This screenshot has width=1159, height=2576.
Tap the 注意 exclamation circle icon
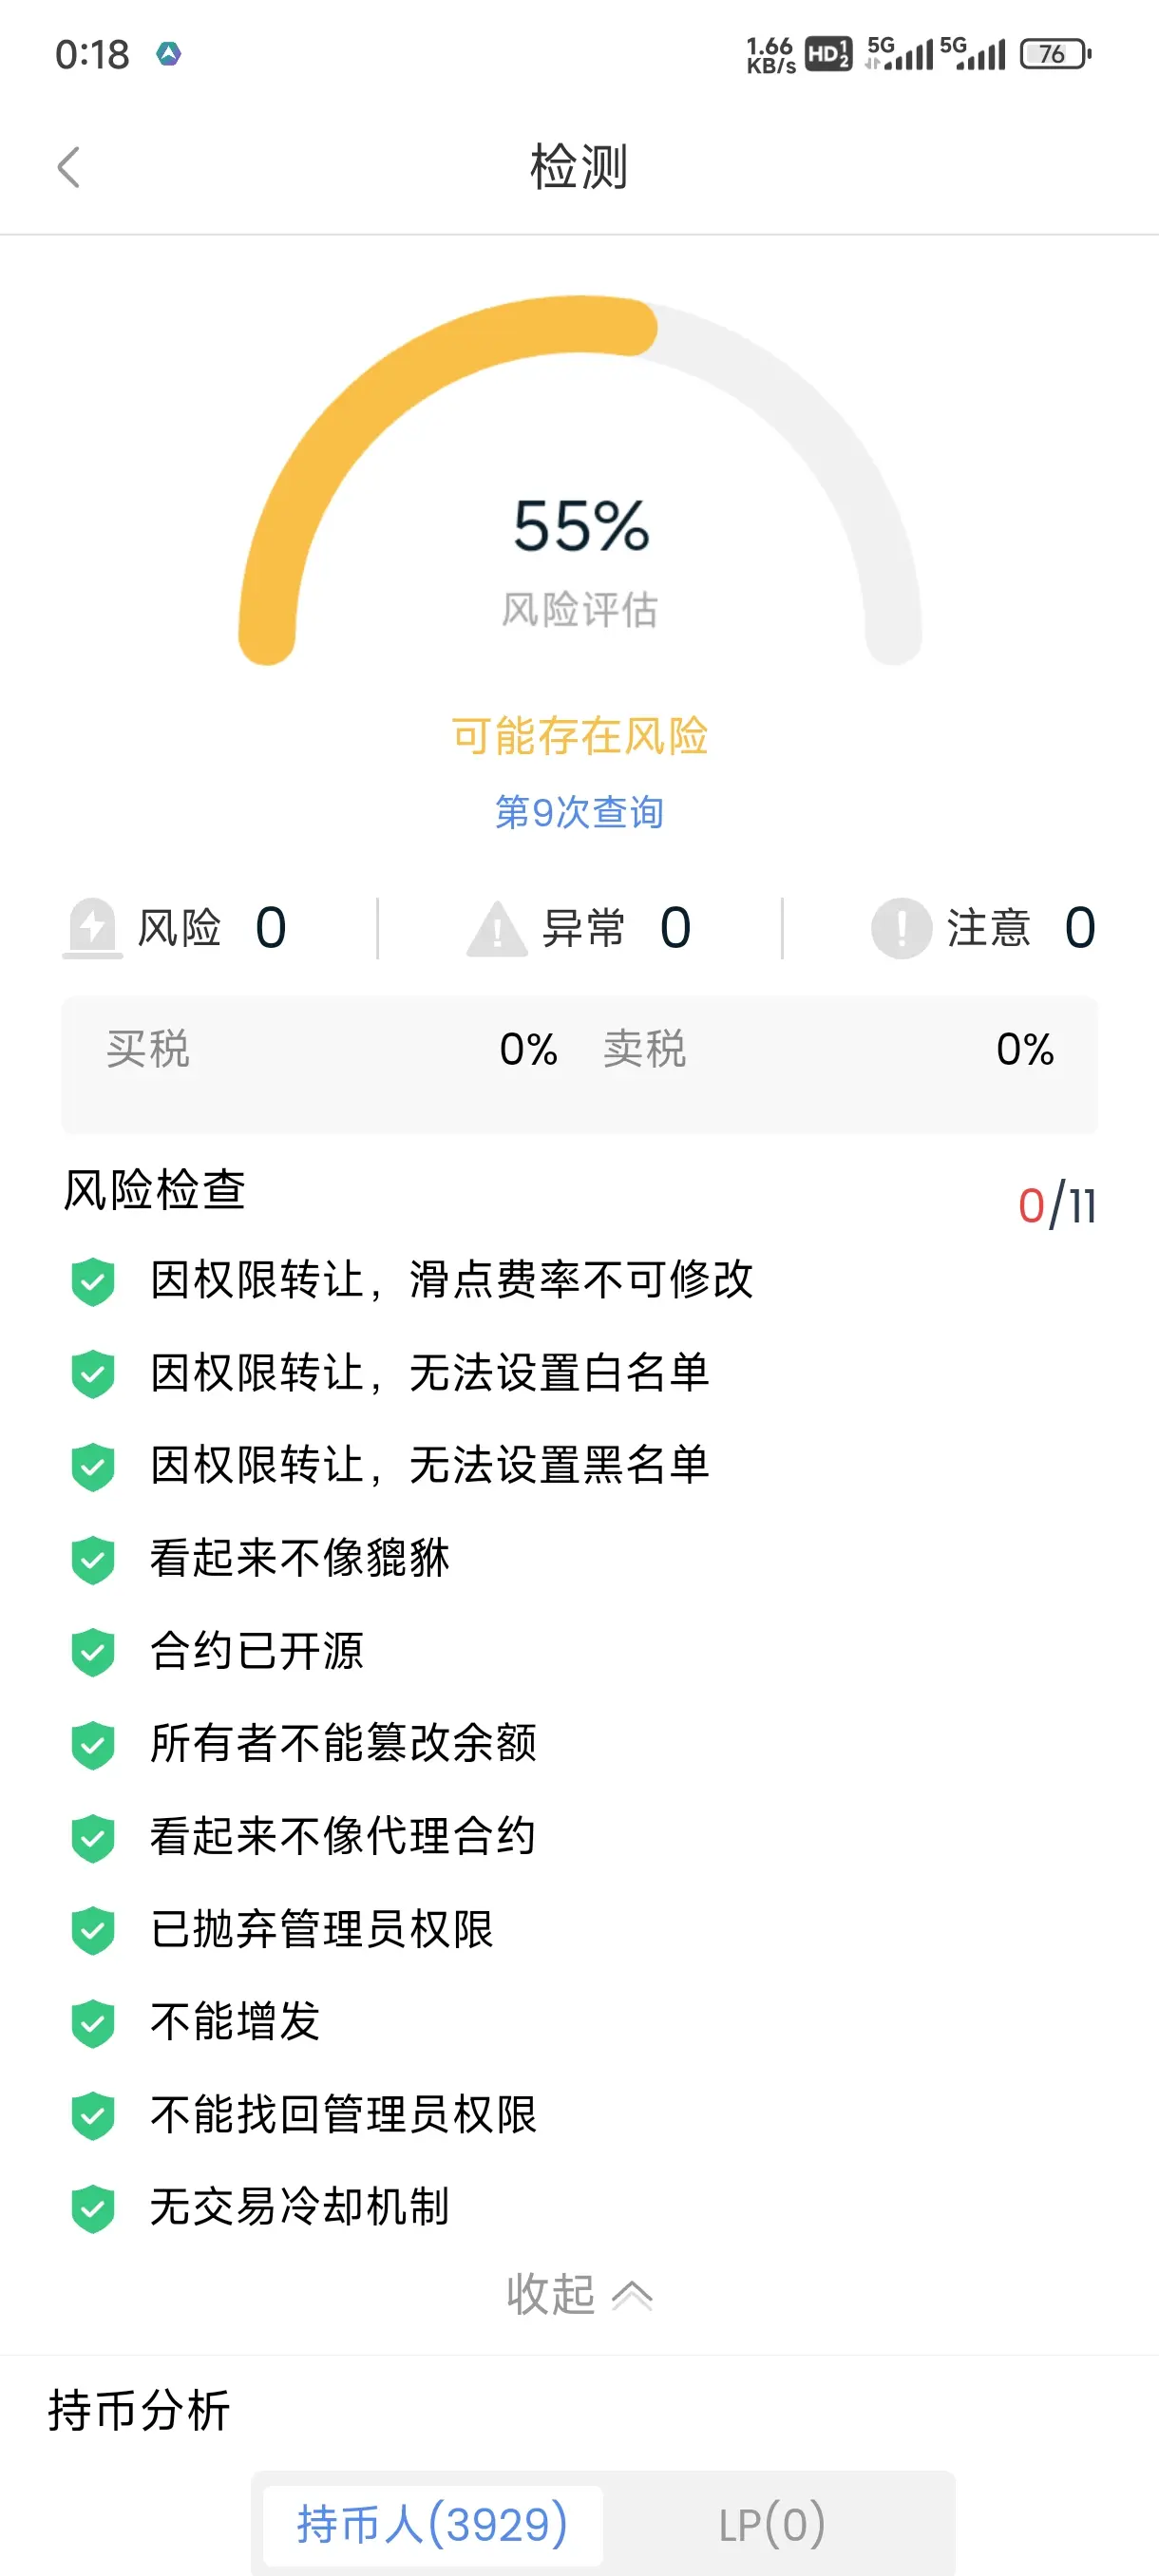901,928
